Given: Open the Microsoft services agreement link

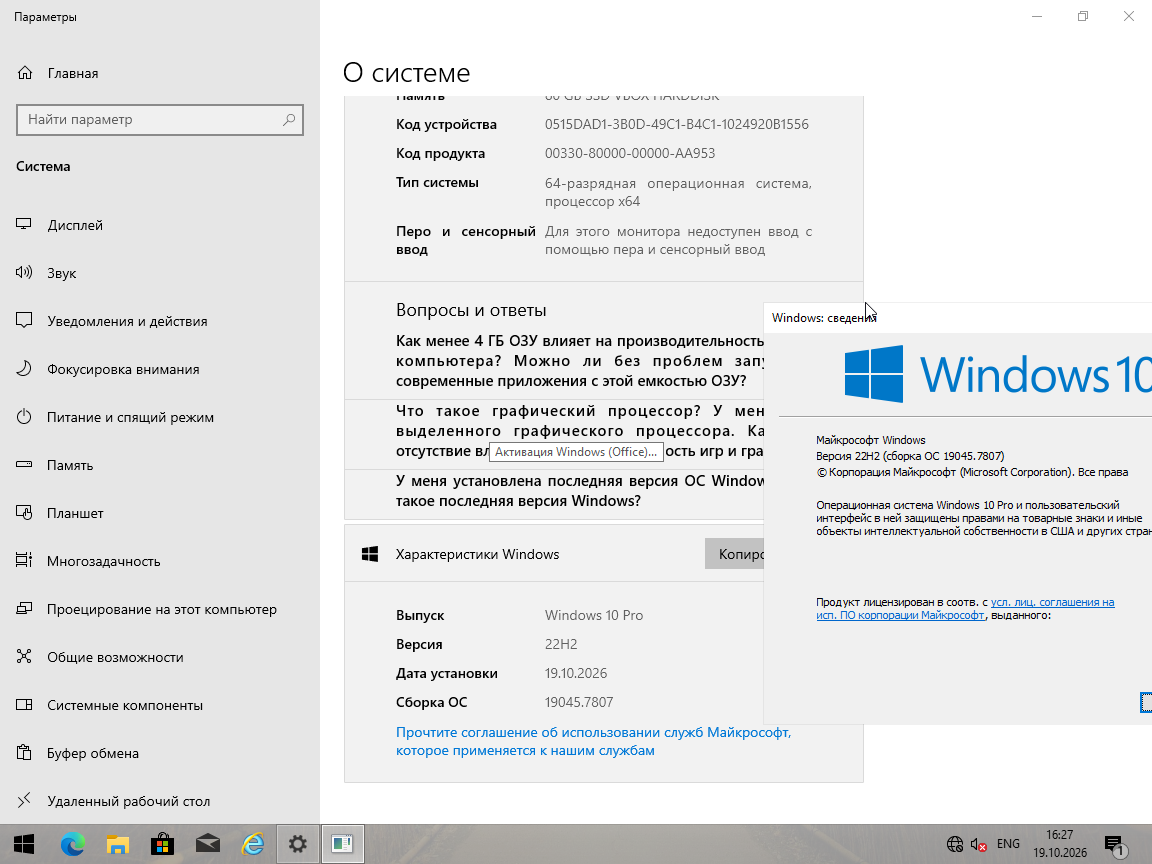Looking at the screenshot, I should click(593, 741).
